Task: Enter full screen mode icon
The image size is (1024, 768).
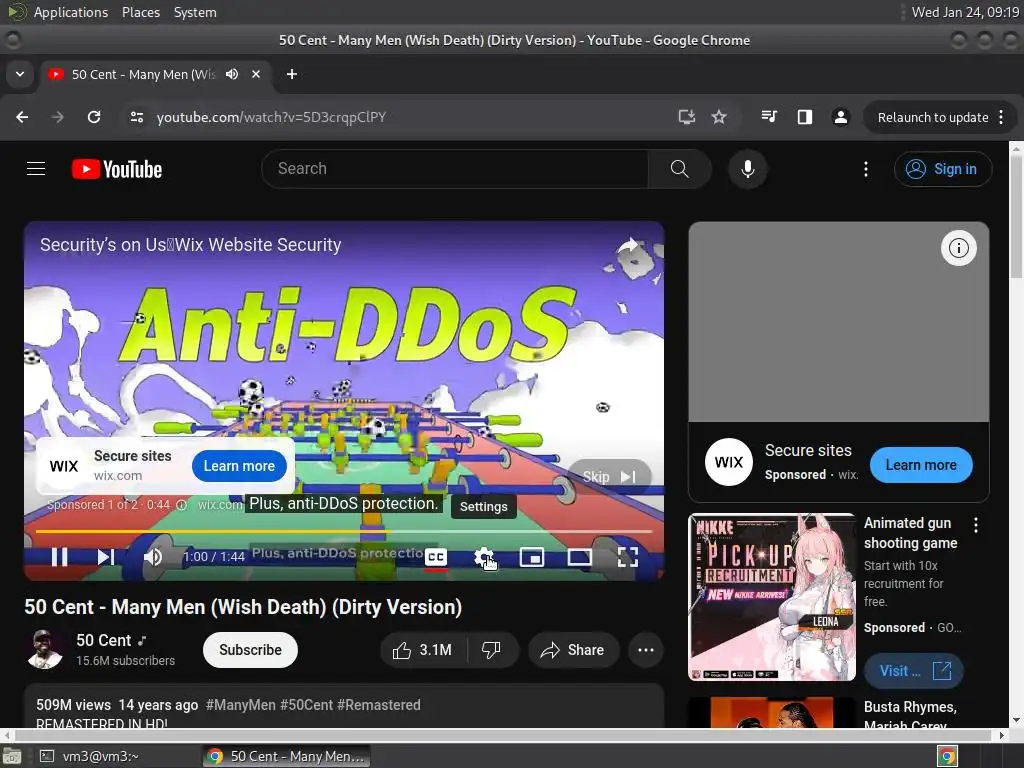Action: click(x=628, y=557)
